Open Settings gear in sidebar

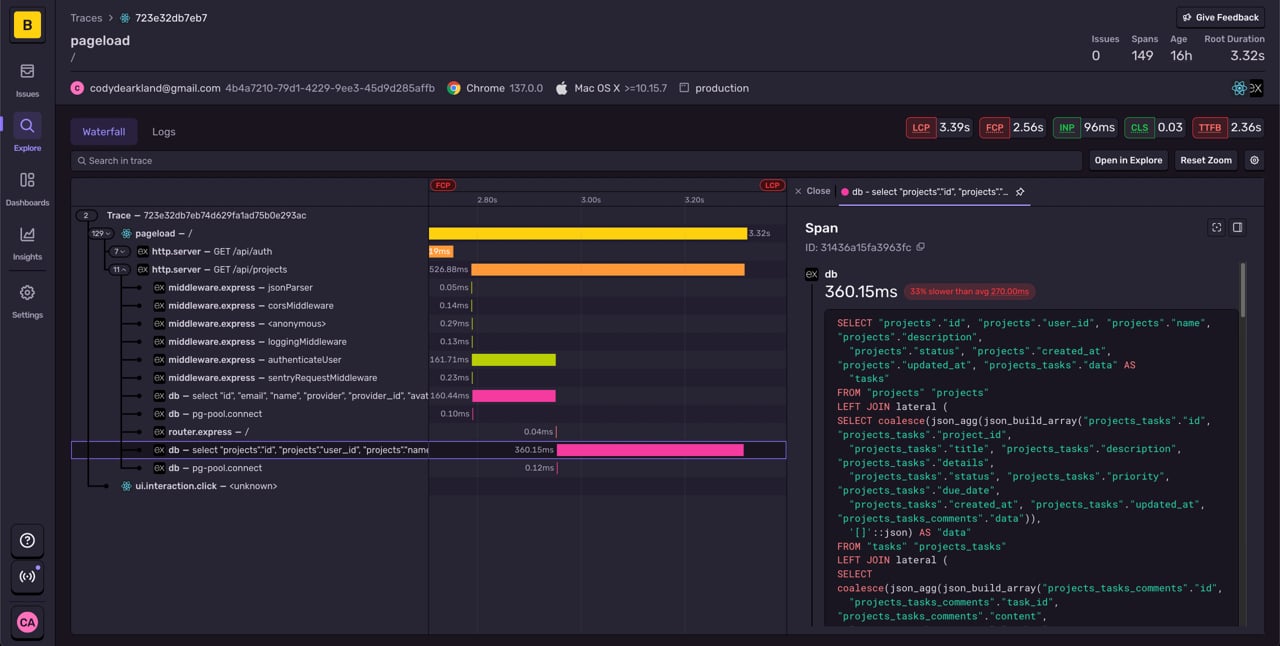coord(27,300)
